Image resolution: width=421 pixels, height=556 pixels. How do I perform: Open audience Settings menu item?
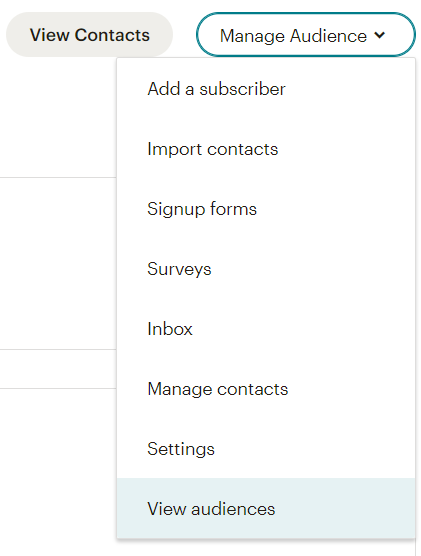coord(266,449)
